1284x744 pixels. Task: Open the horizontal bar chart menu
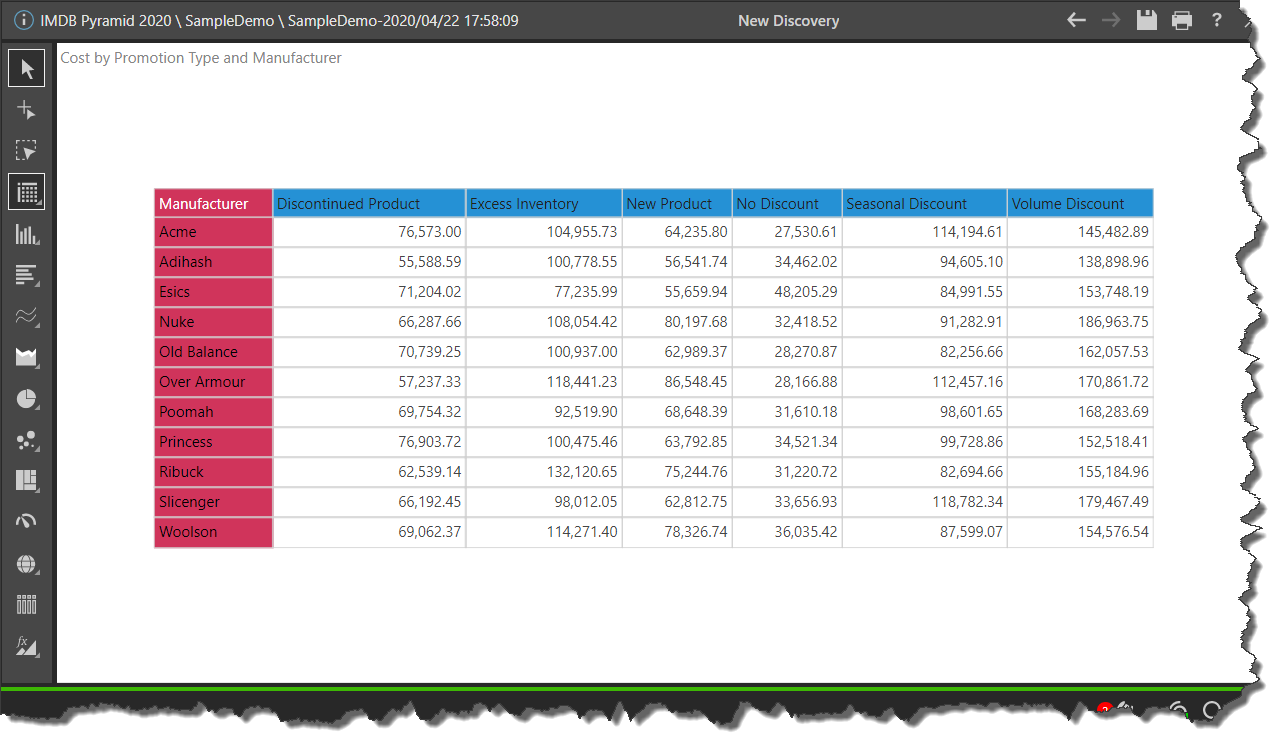27,275
